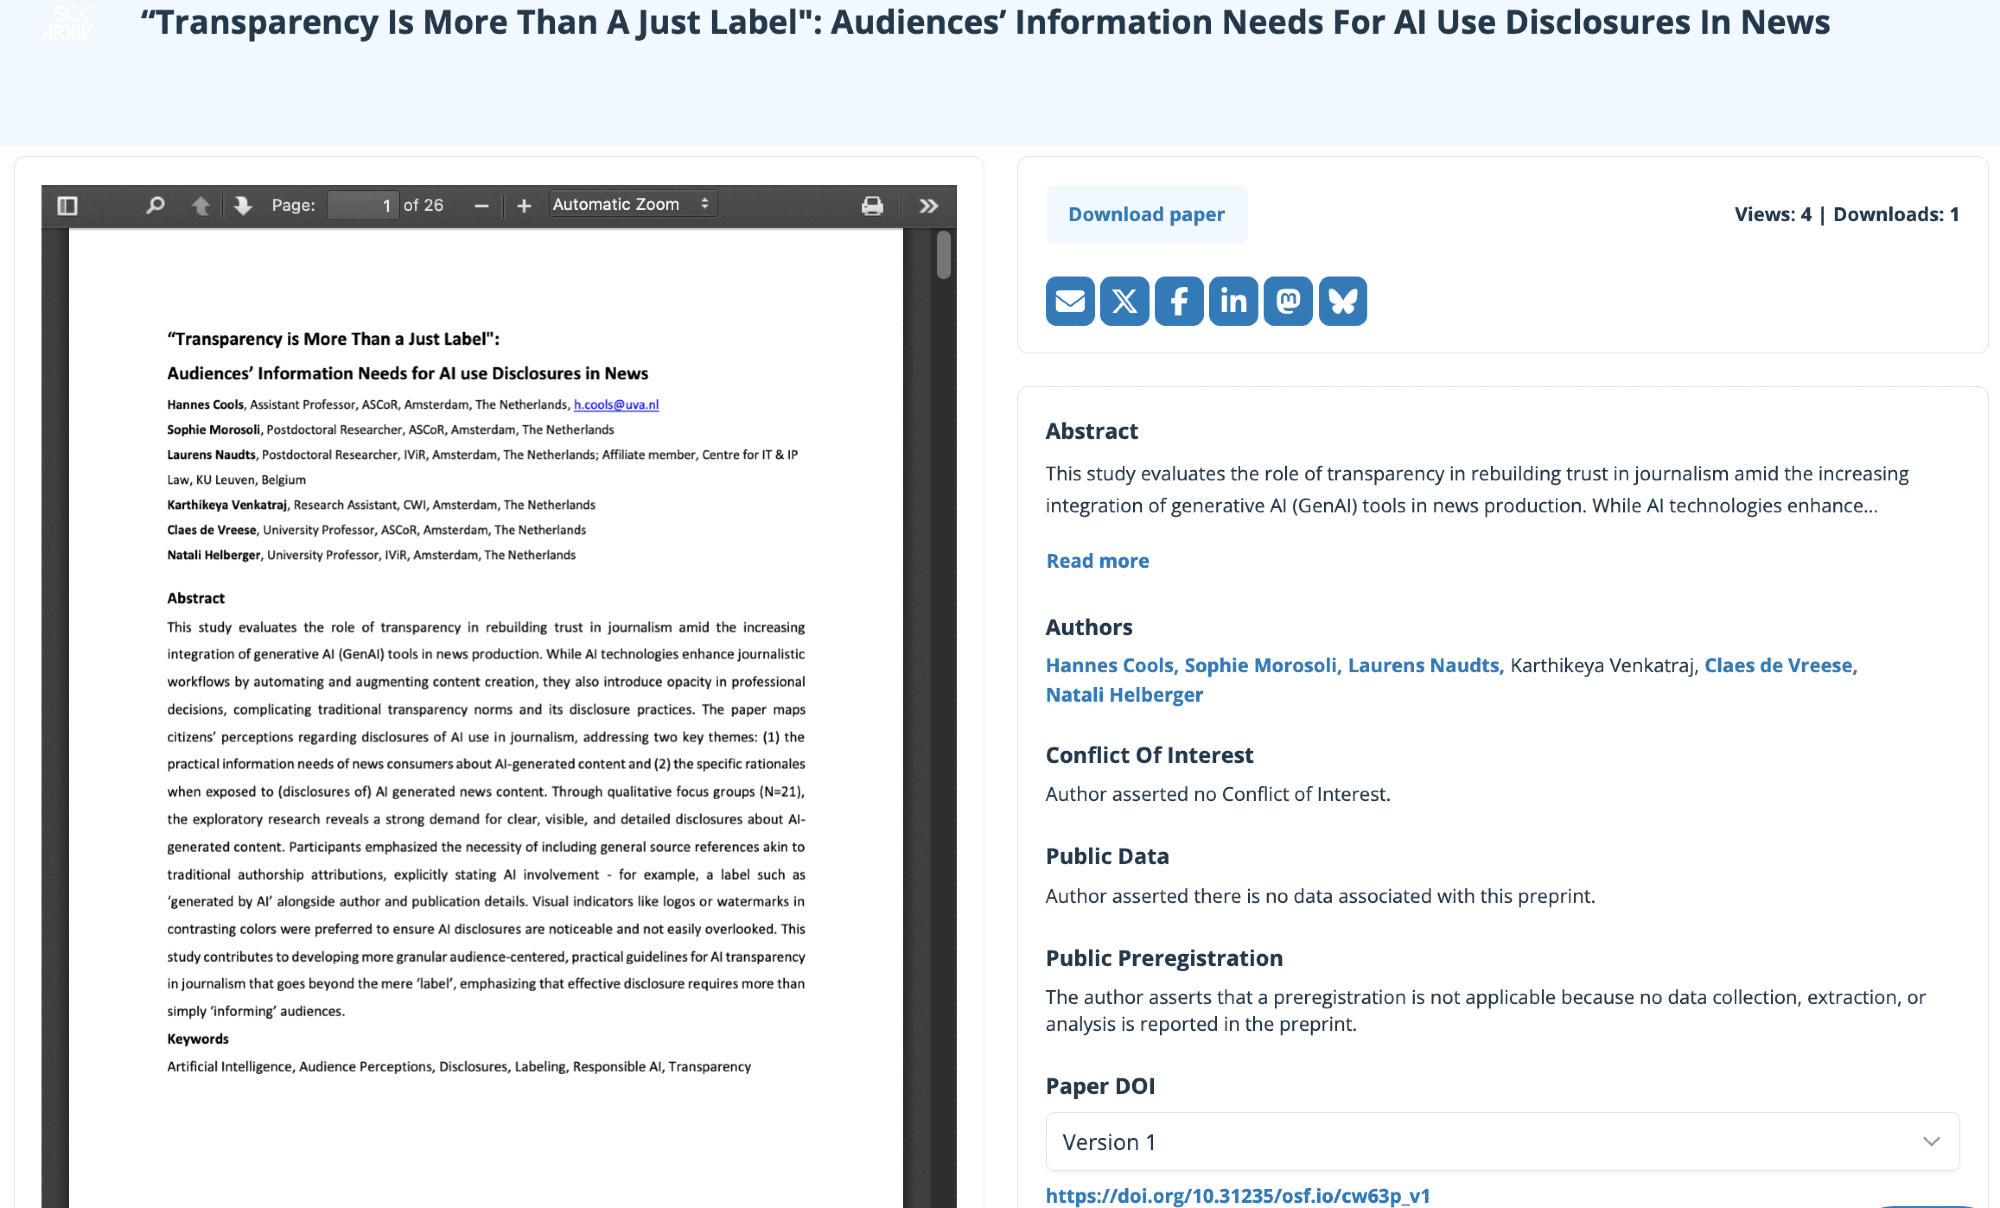Open the Version 1 dropdown
Viewport: 2000px width, 1208px height.
click(1502, 1141)
